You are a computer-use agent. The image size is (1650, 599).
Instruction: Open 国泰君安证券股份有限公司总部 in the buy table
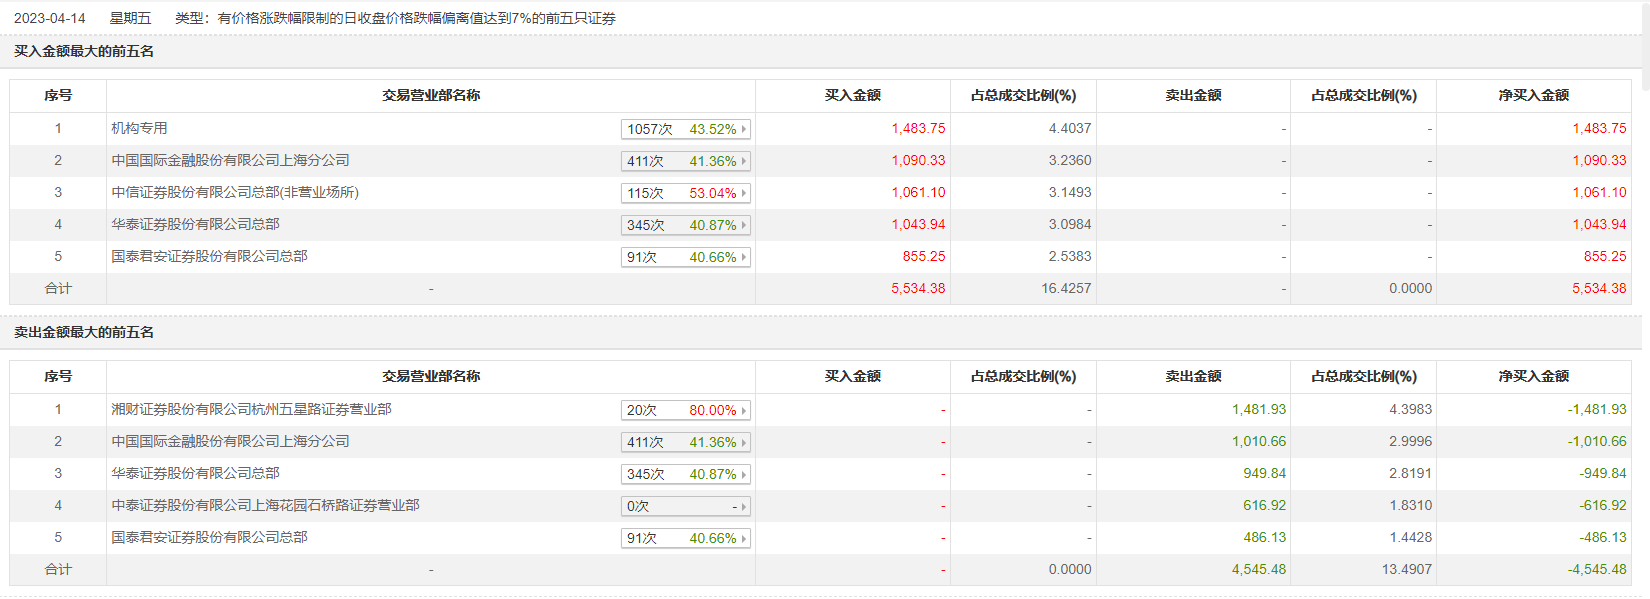pyautogui.click(x=209, y=257)
